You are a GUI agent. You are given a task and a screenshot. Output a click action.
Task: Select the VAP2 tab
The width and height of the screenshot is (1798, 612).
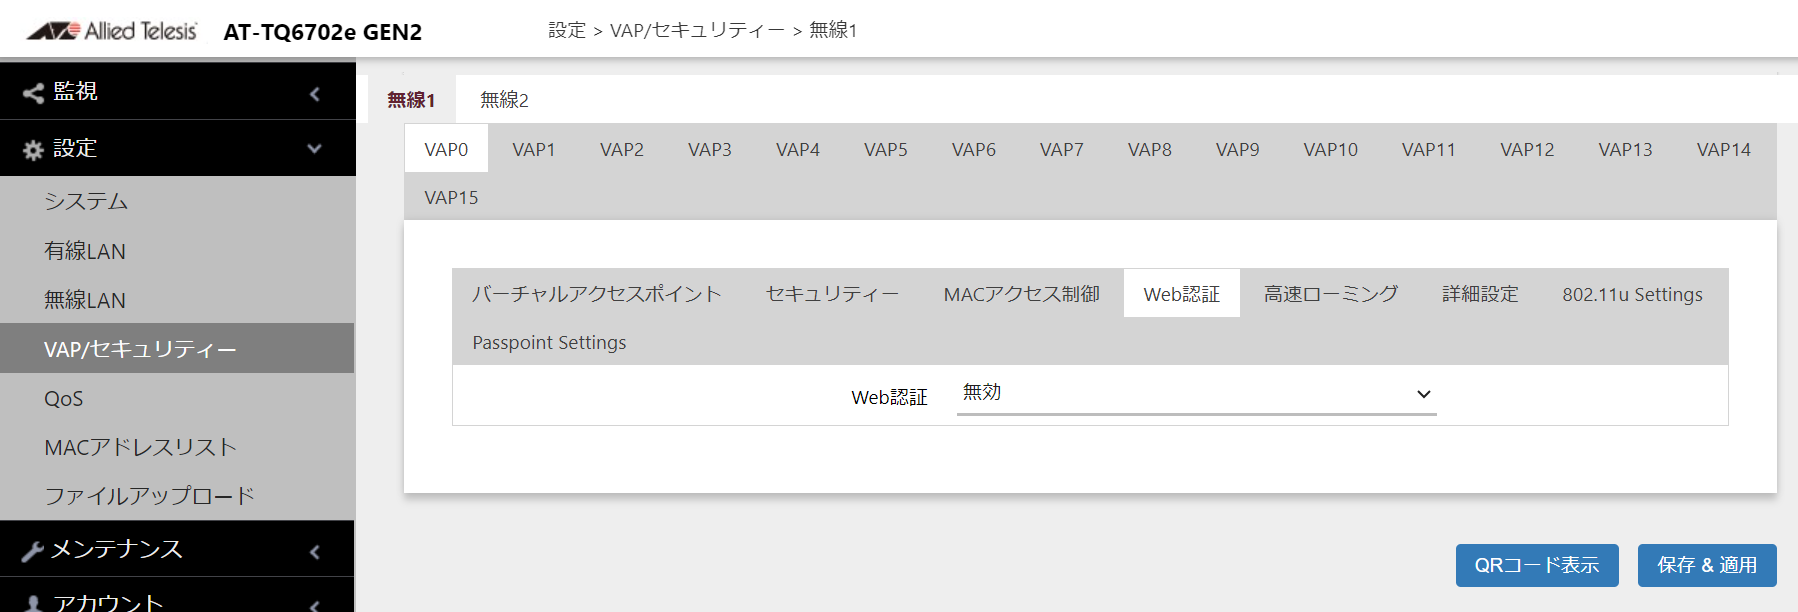click(622, 149)
